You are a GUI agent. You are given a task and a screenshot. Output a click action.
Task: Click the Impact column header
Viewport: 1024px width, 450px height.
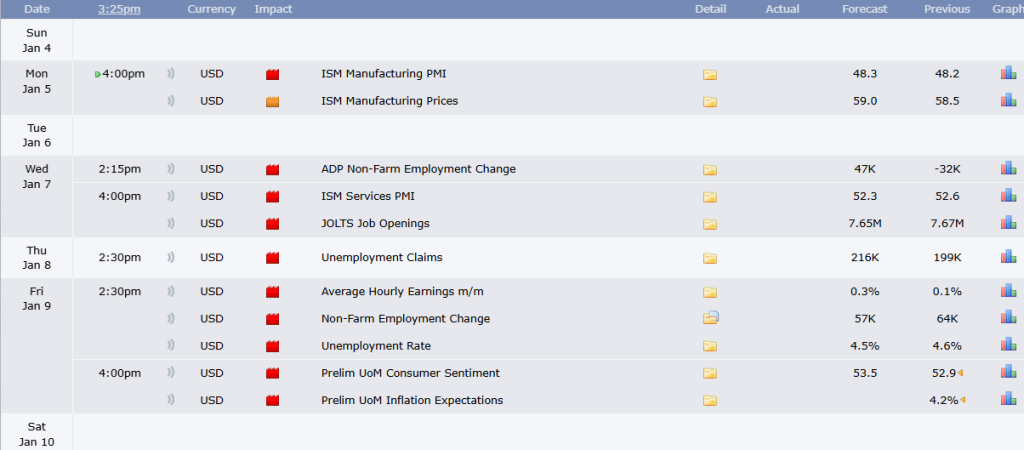pyautogui.click(x=274, y=9)
